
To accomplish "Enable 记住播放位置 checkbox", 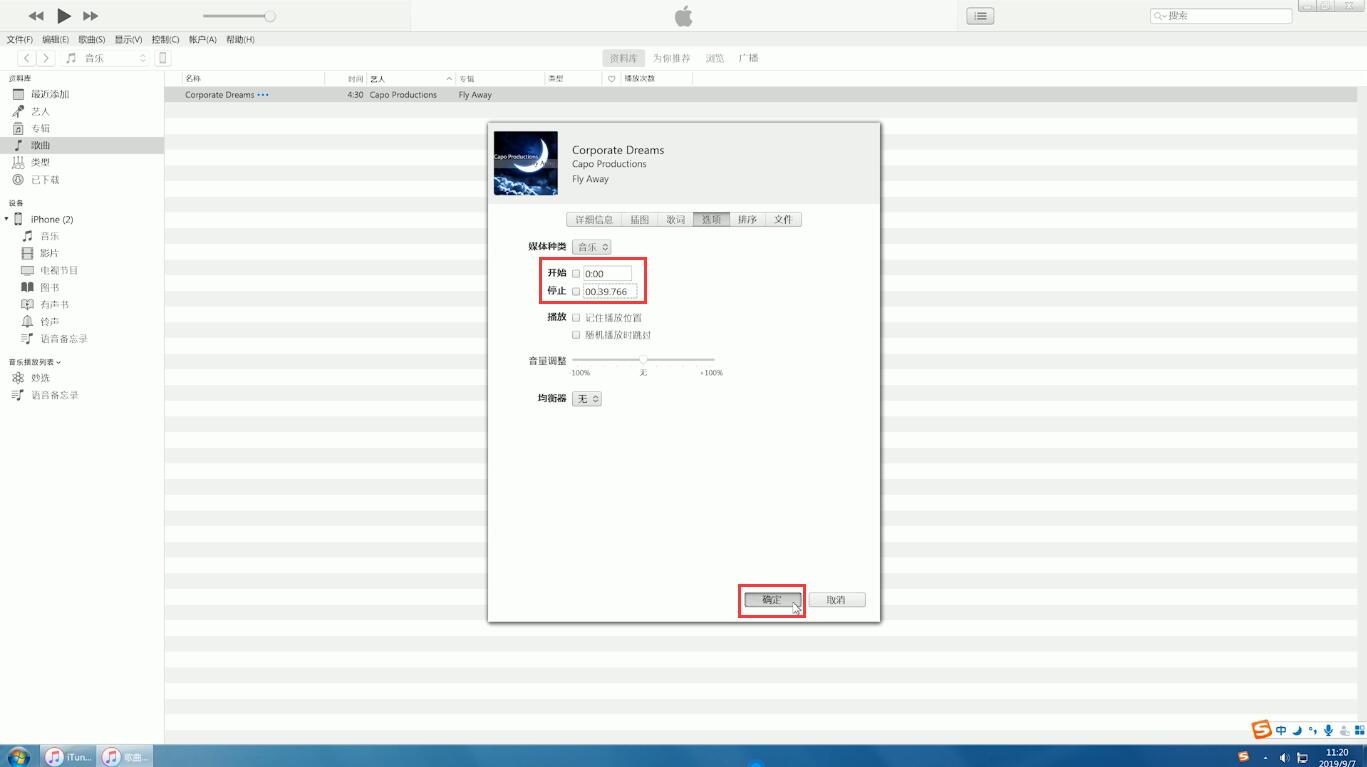I will pos(576,318).
